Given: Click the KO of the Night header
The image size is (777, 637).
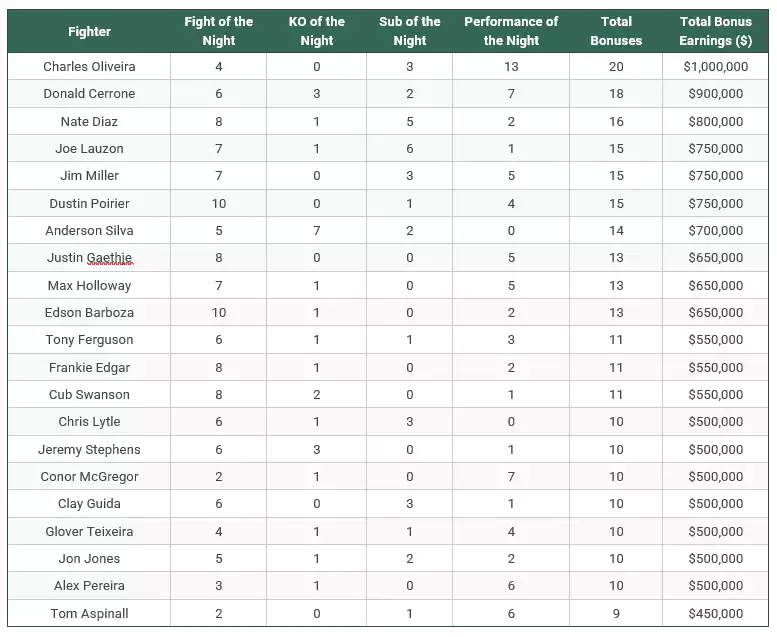Looking at the screenshot, I should tap(317, 31).
